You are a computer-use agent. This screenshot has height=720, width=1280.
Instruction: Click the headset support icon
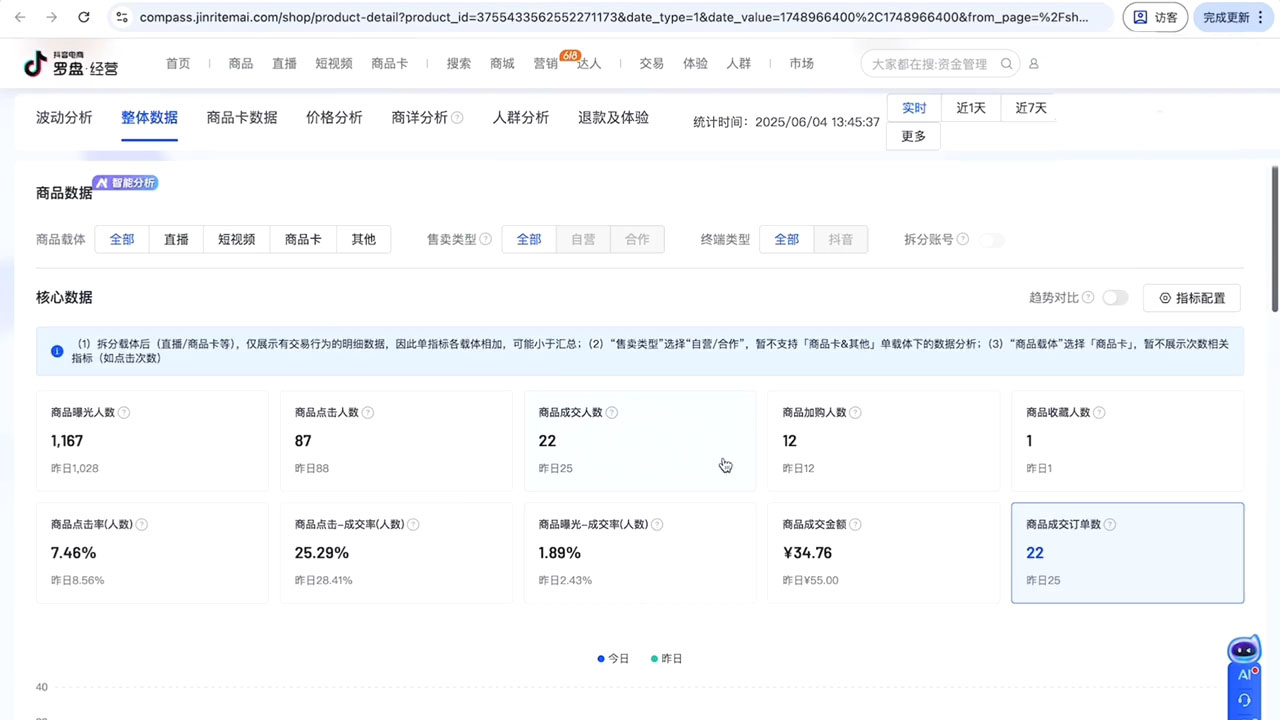click(1244, 700)
